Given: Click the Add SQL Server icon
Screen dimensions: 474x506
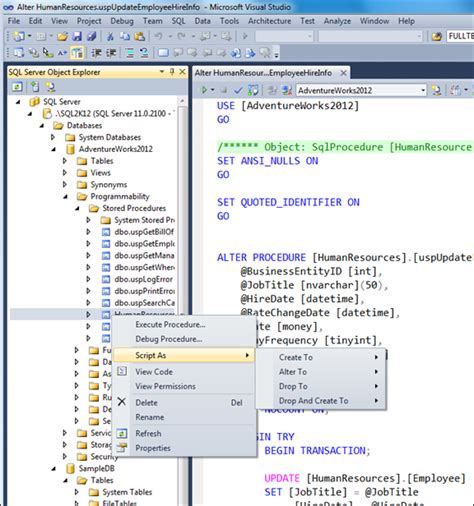Looking at the screenshot, I should point(35,87).
